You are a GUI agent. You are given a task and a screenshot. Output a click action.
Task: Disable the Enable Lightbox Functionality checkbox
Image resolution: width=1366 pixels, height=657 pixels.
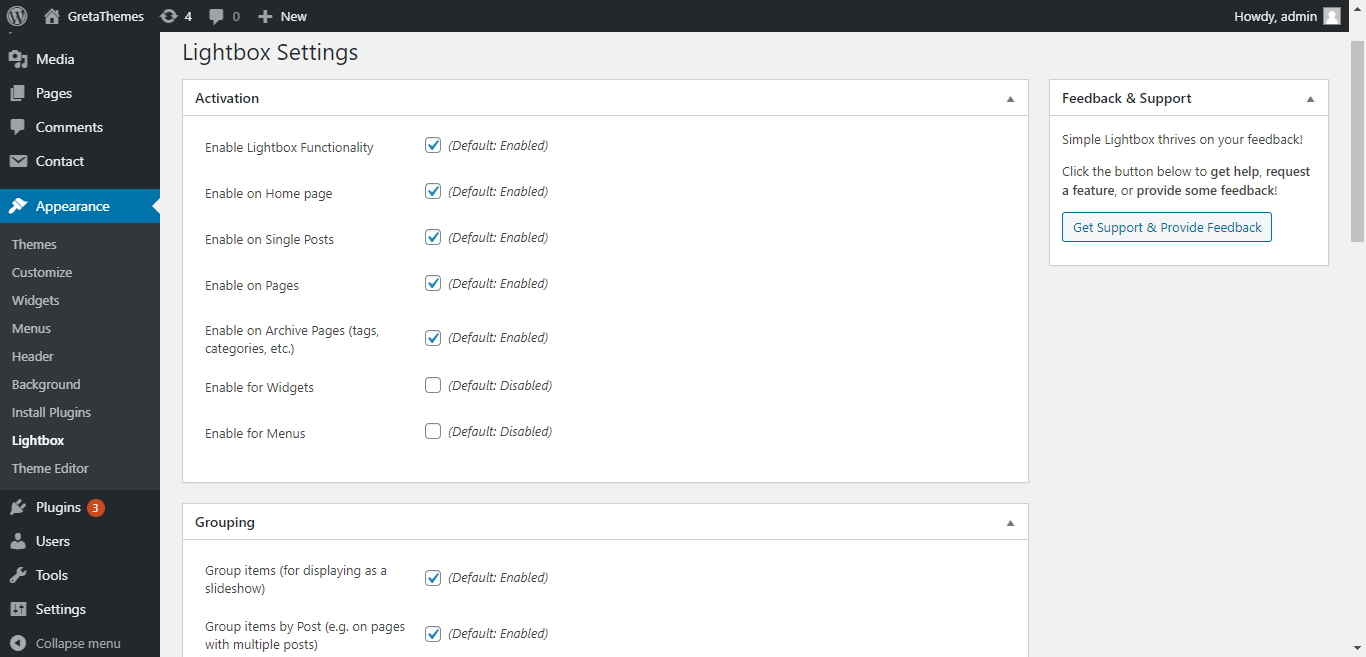pyautogui.click(x=433, y=145)
